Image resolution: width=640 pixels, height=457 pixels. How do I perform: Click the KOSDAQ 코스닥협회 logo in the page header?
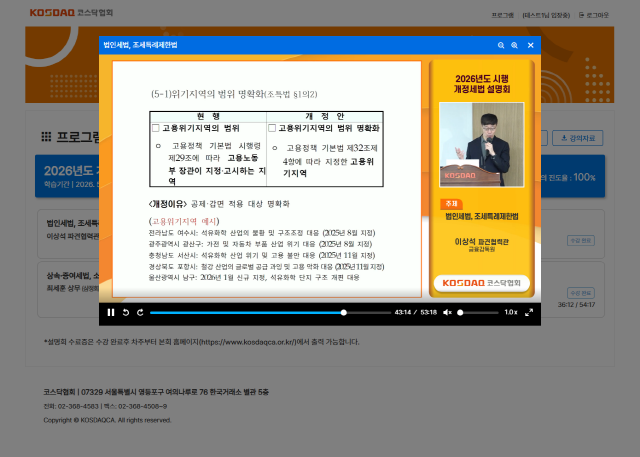click(x=71, y=13)
